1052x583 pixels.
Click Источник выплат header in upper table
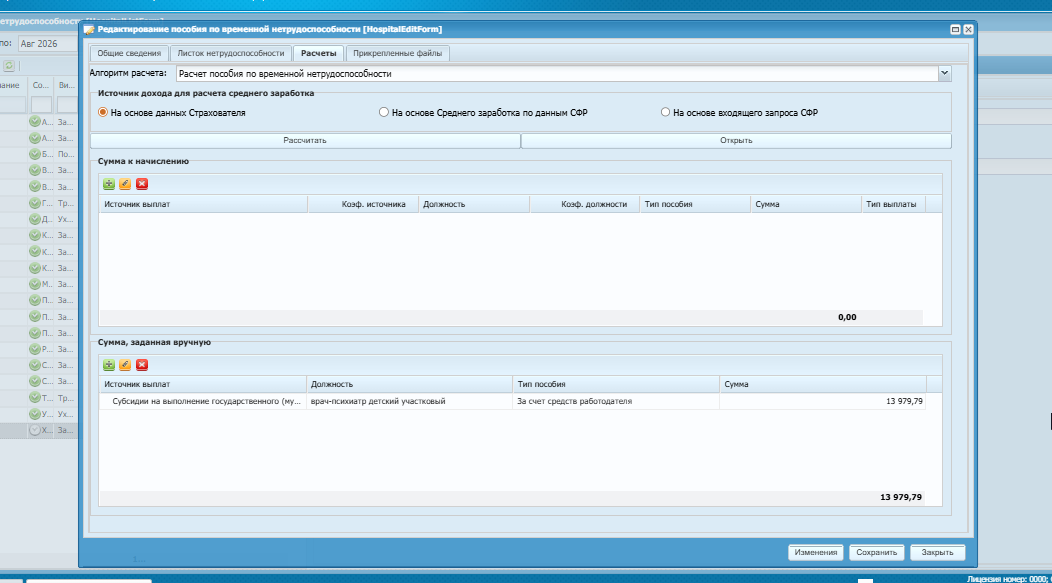tap(203, 204)
